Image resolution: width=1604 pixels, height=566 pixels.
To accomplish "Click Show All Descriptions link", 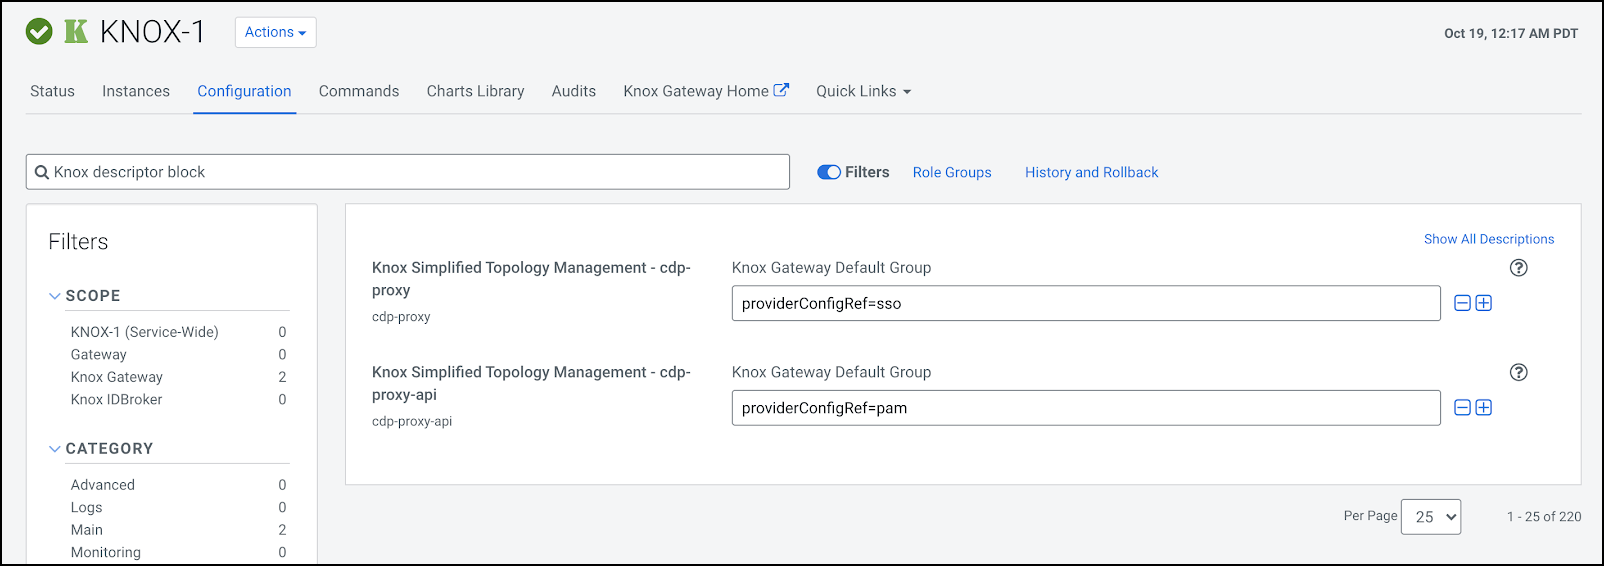I will click(x=1488, y=239).
